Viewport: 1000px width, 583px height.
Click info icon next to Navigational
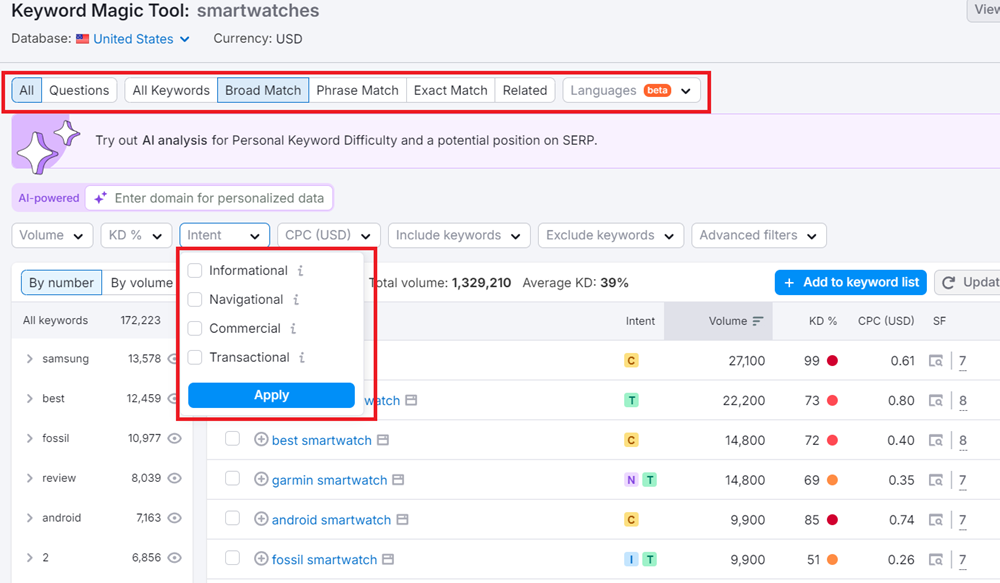click(x=296, y=300)
